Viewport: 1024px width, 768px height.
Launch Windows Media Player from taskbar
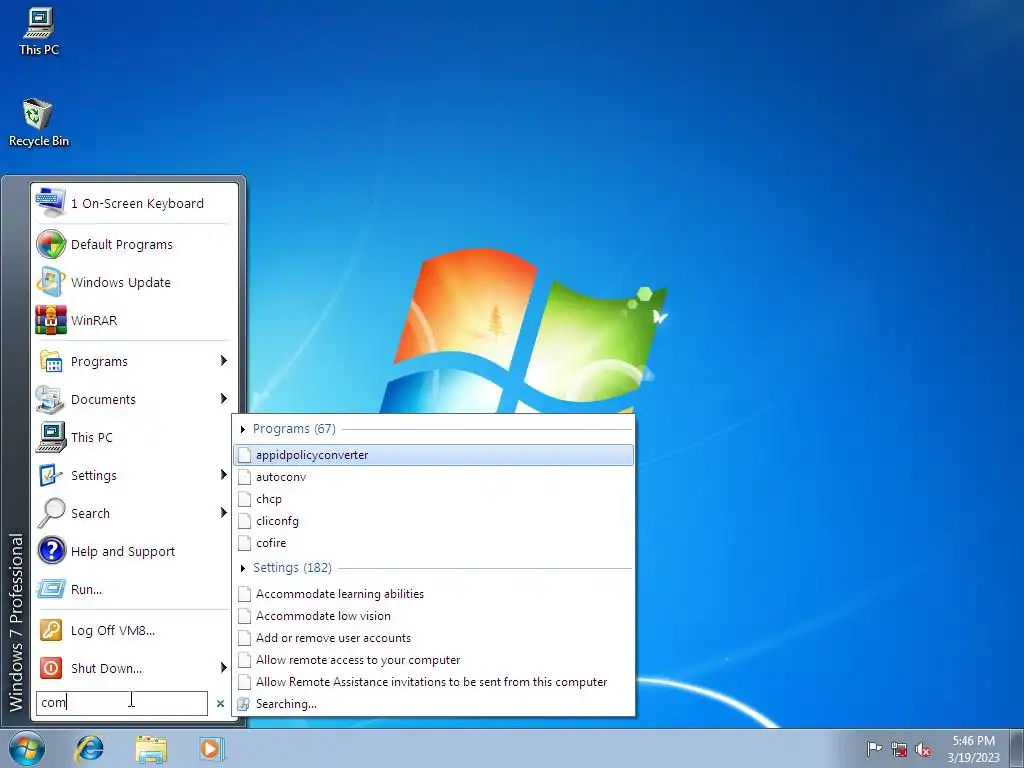coord(212,748)
